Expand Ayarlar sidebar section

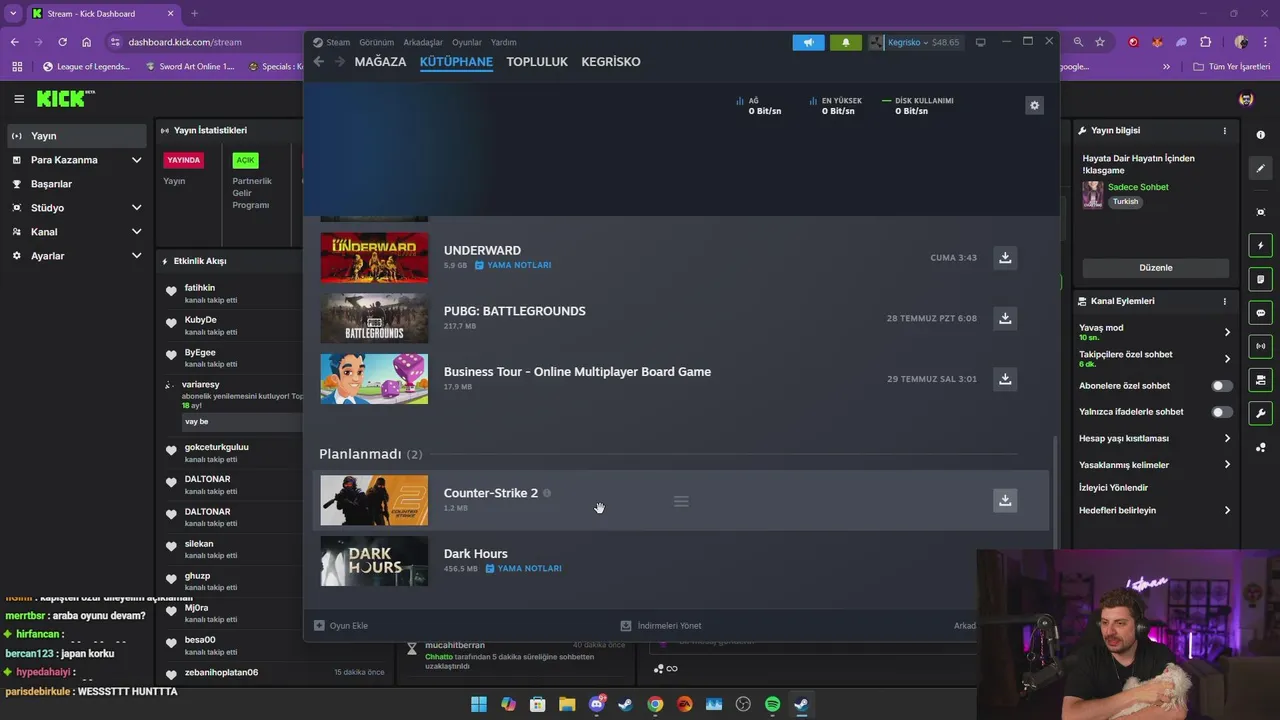click(136, 256)
